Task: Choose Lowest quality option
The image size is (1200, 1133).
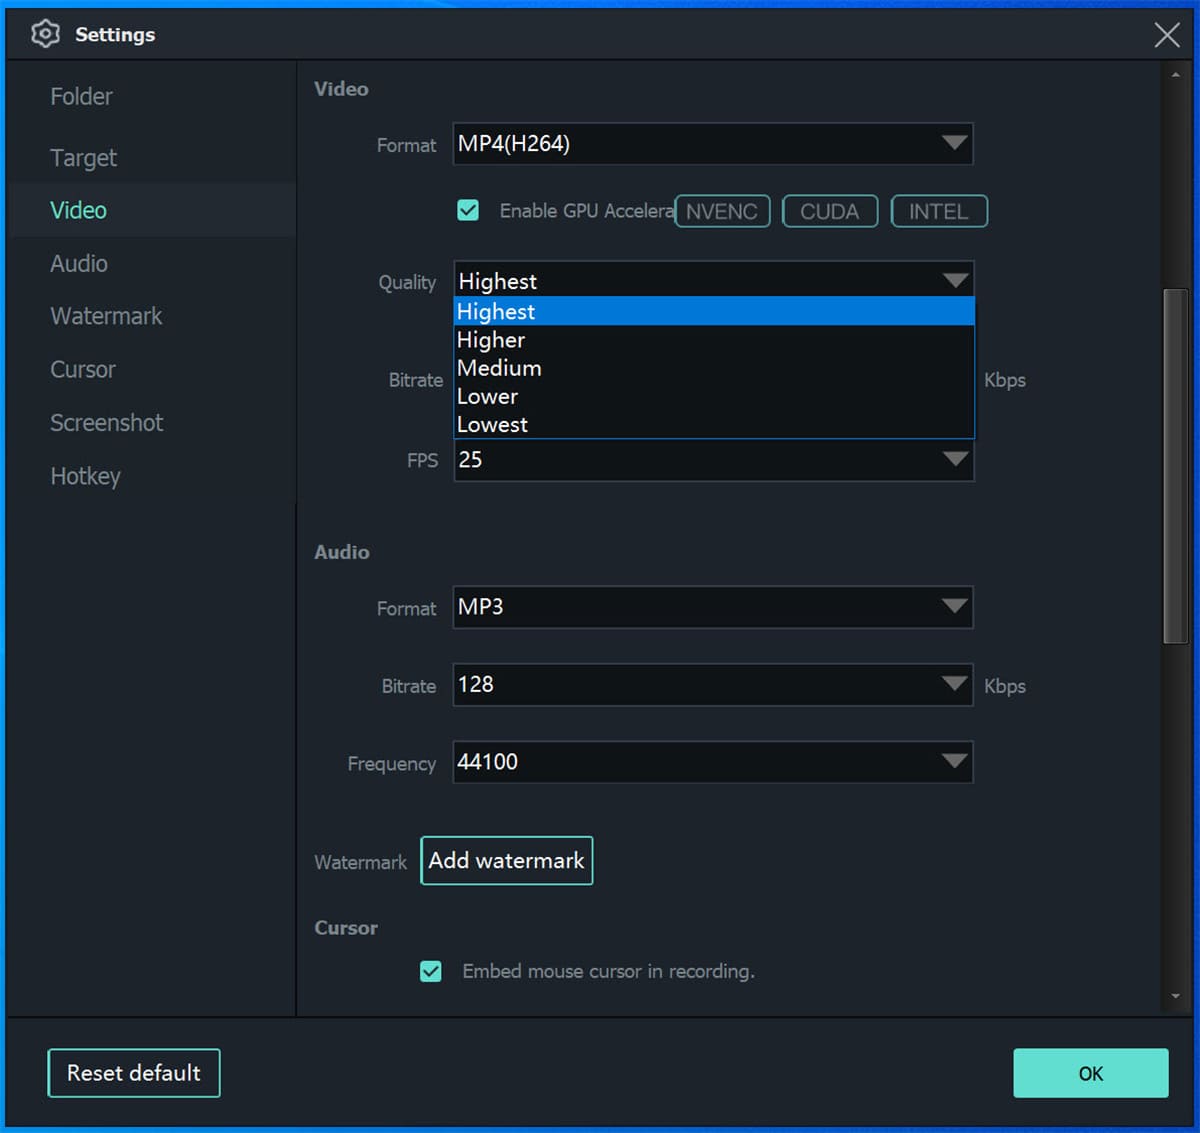Action: coord(493,424)
